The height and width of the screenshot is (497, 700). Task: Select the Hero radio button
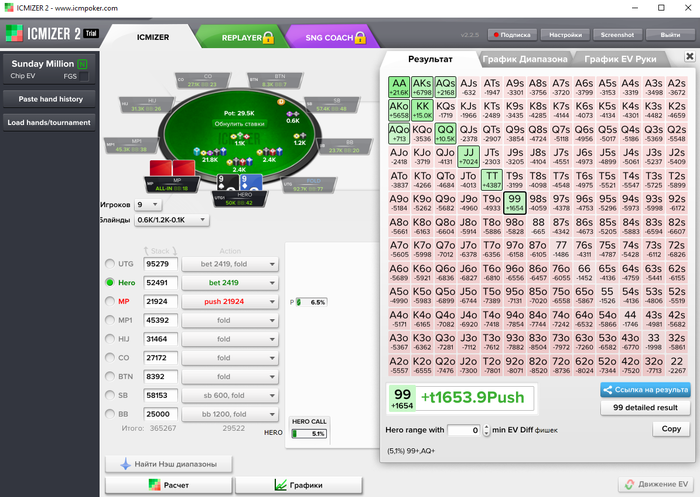(109, 283)
